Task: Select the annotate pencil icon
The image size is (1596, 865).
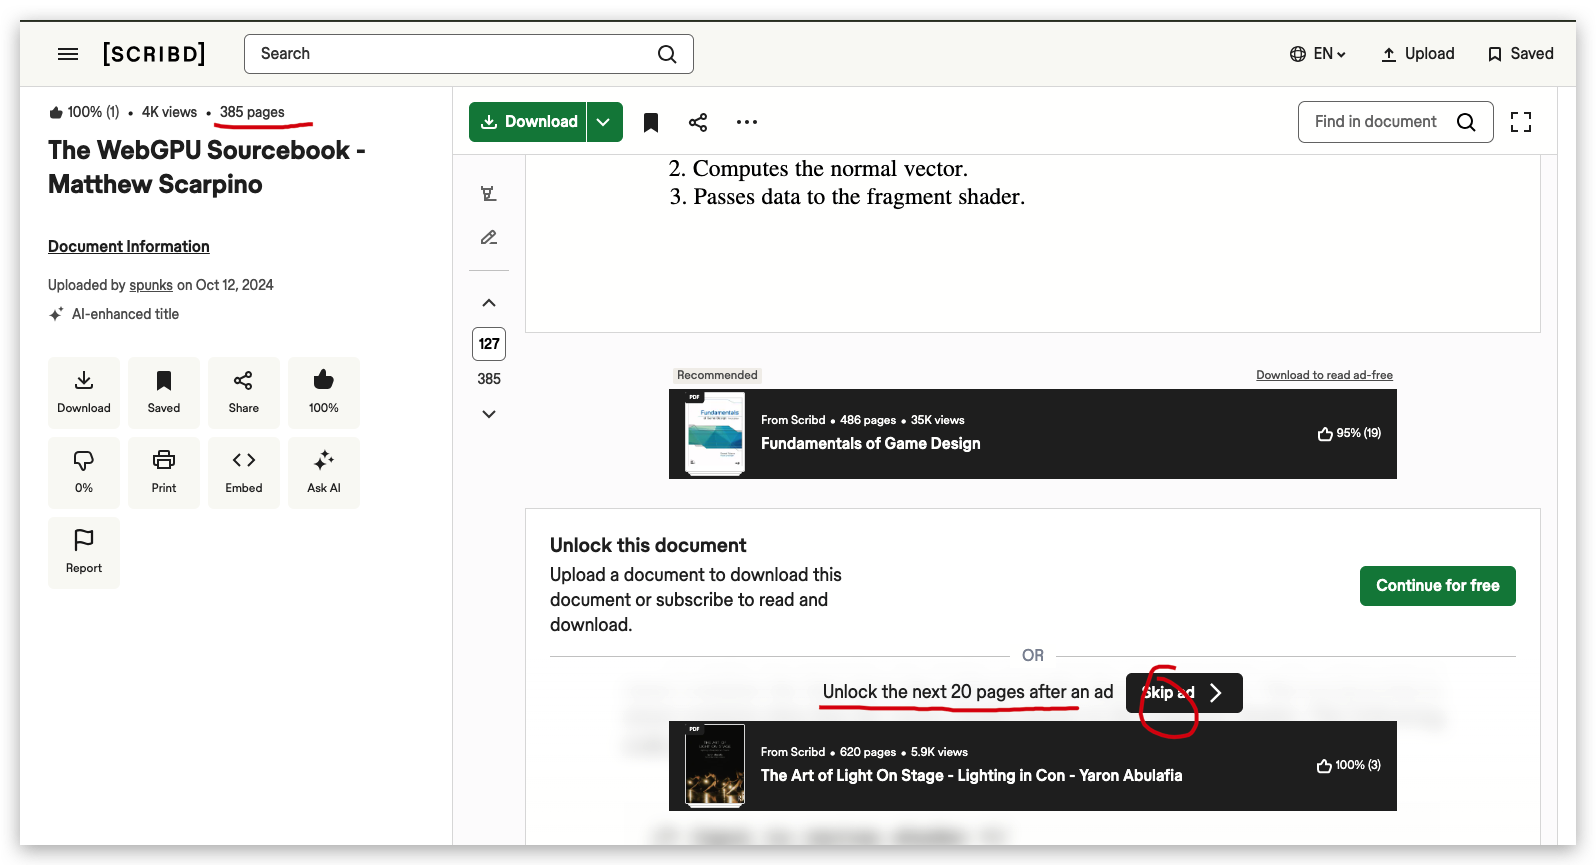Action: coord(489,238)
